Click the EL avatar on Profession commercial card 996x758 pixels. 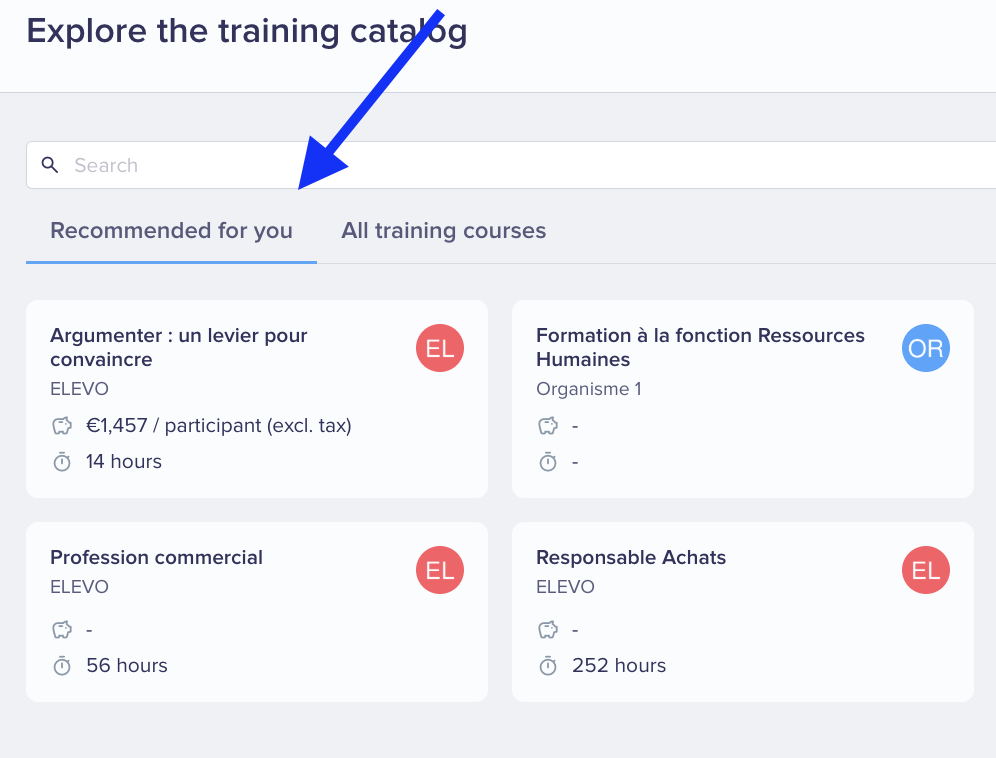coord(440,570)
